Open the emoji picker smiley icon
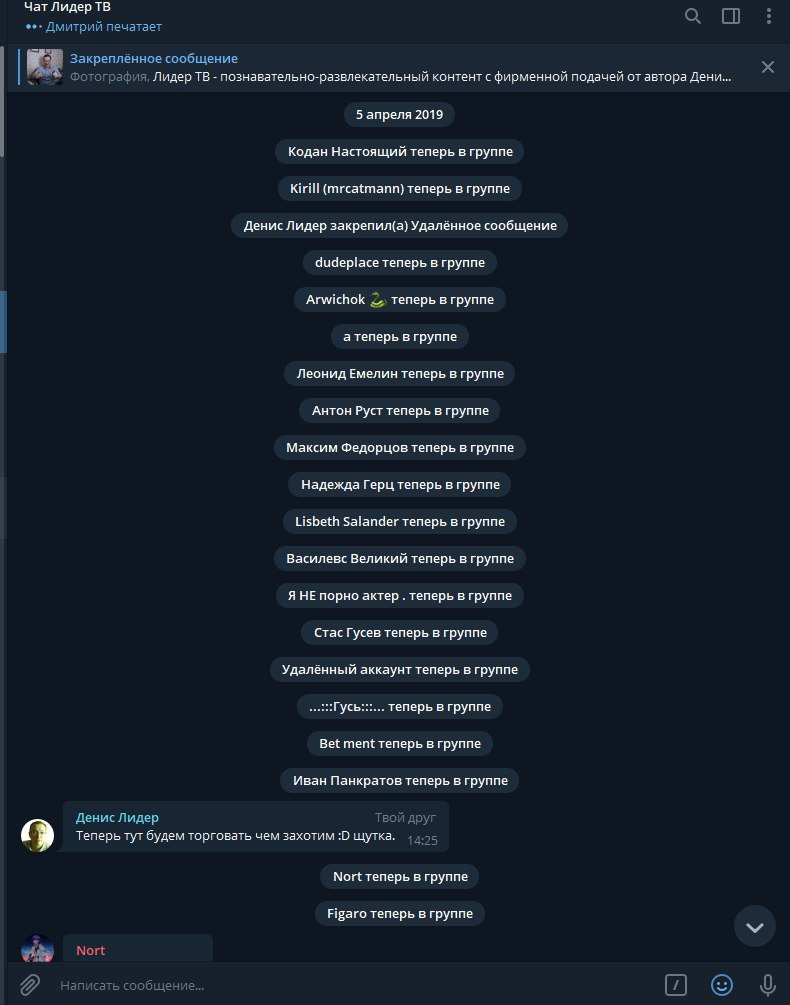 (721, 984)
